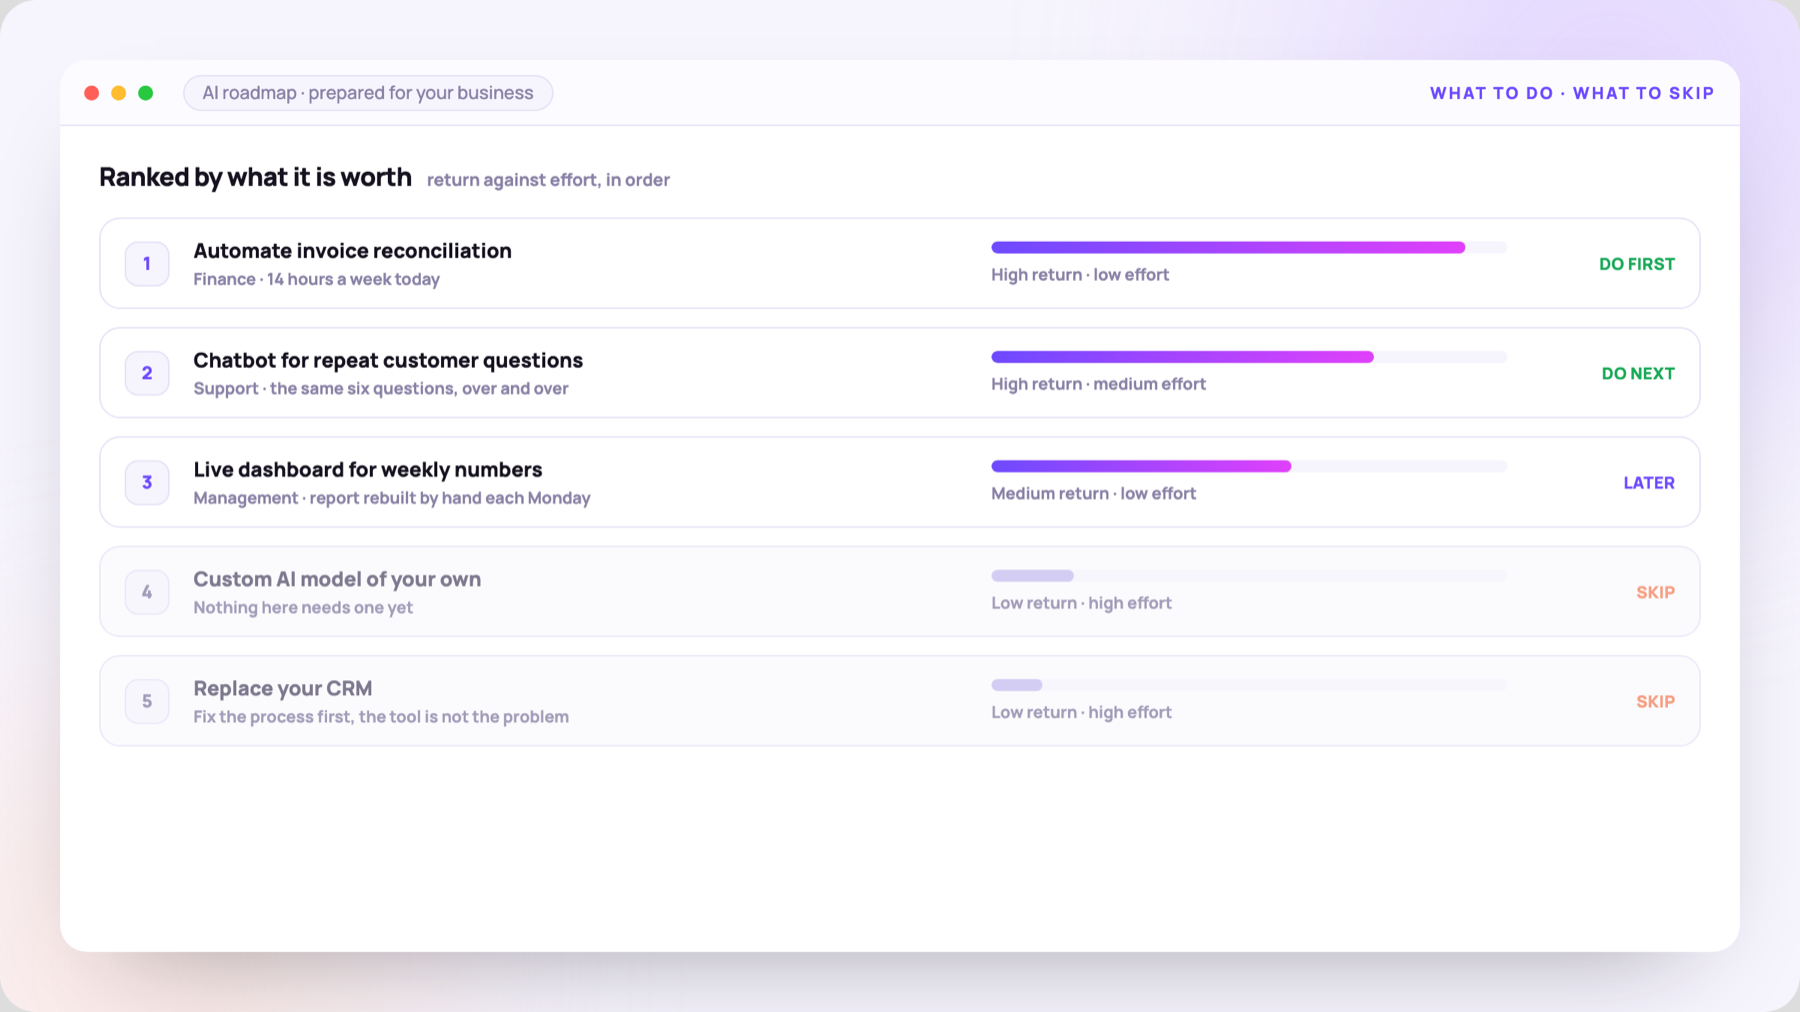
Task: Click the DO FIRST label
Action: point(1637,264)
